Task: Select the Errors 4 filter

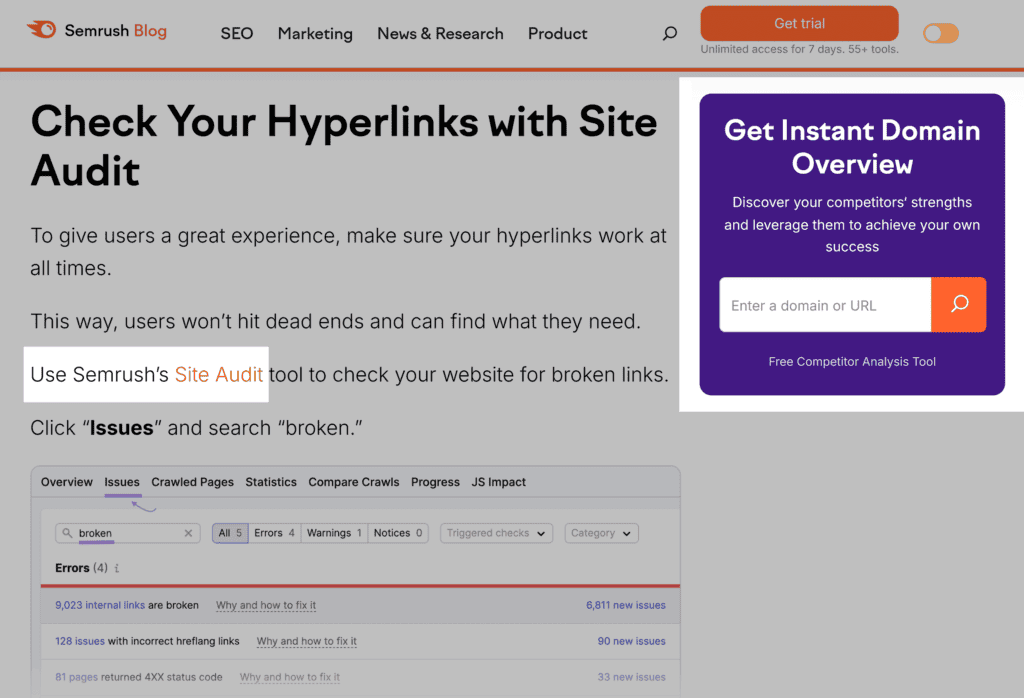Action: coord(274,533)
